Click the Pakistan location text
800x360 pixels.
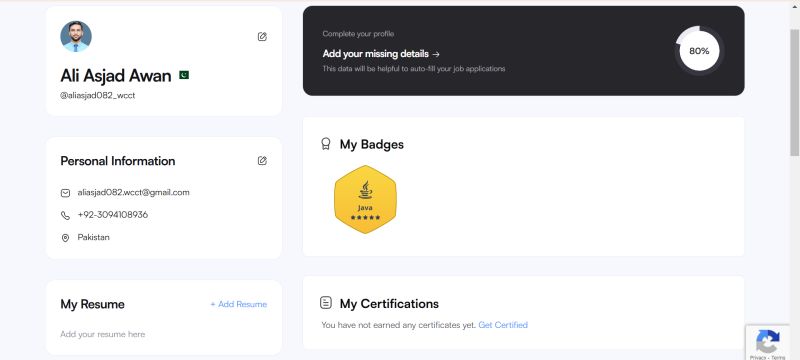pos(93,237)
